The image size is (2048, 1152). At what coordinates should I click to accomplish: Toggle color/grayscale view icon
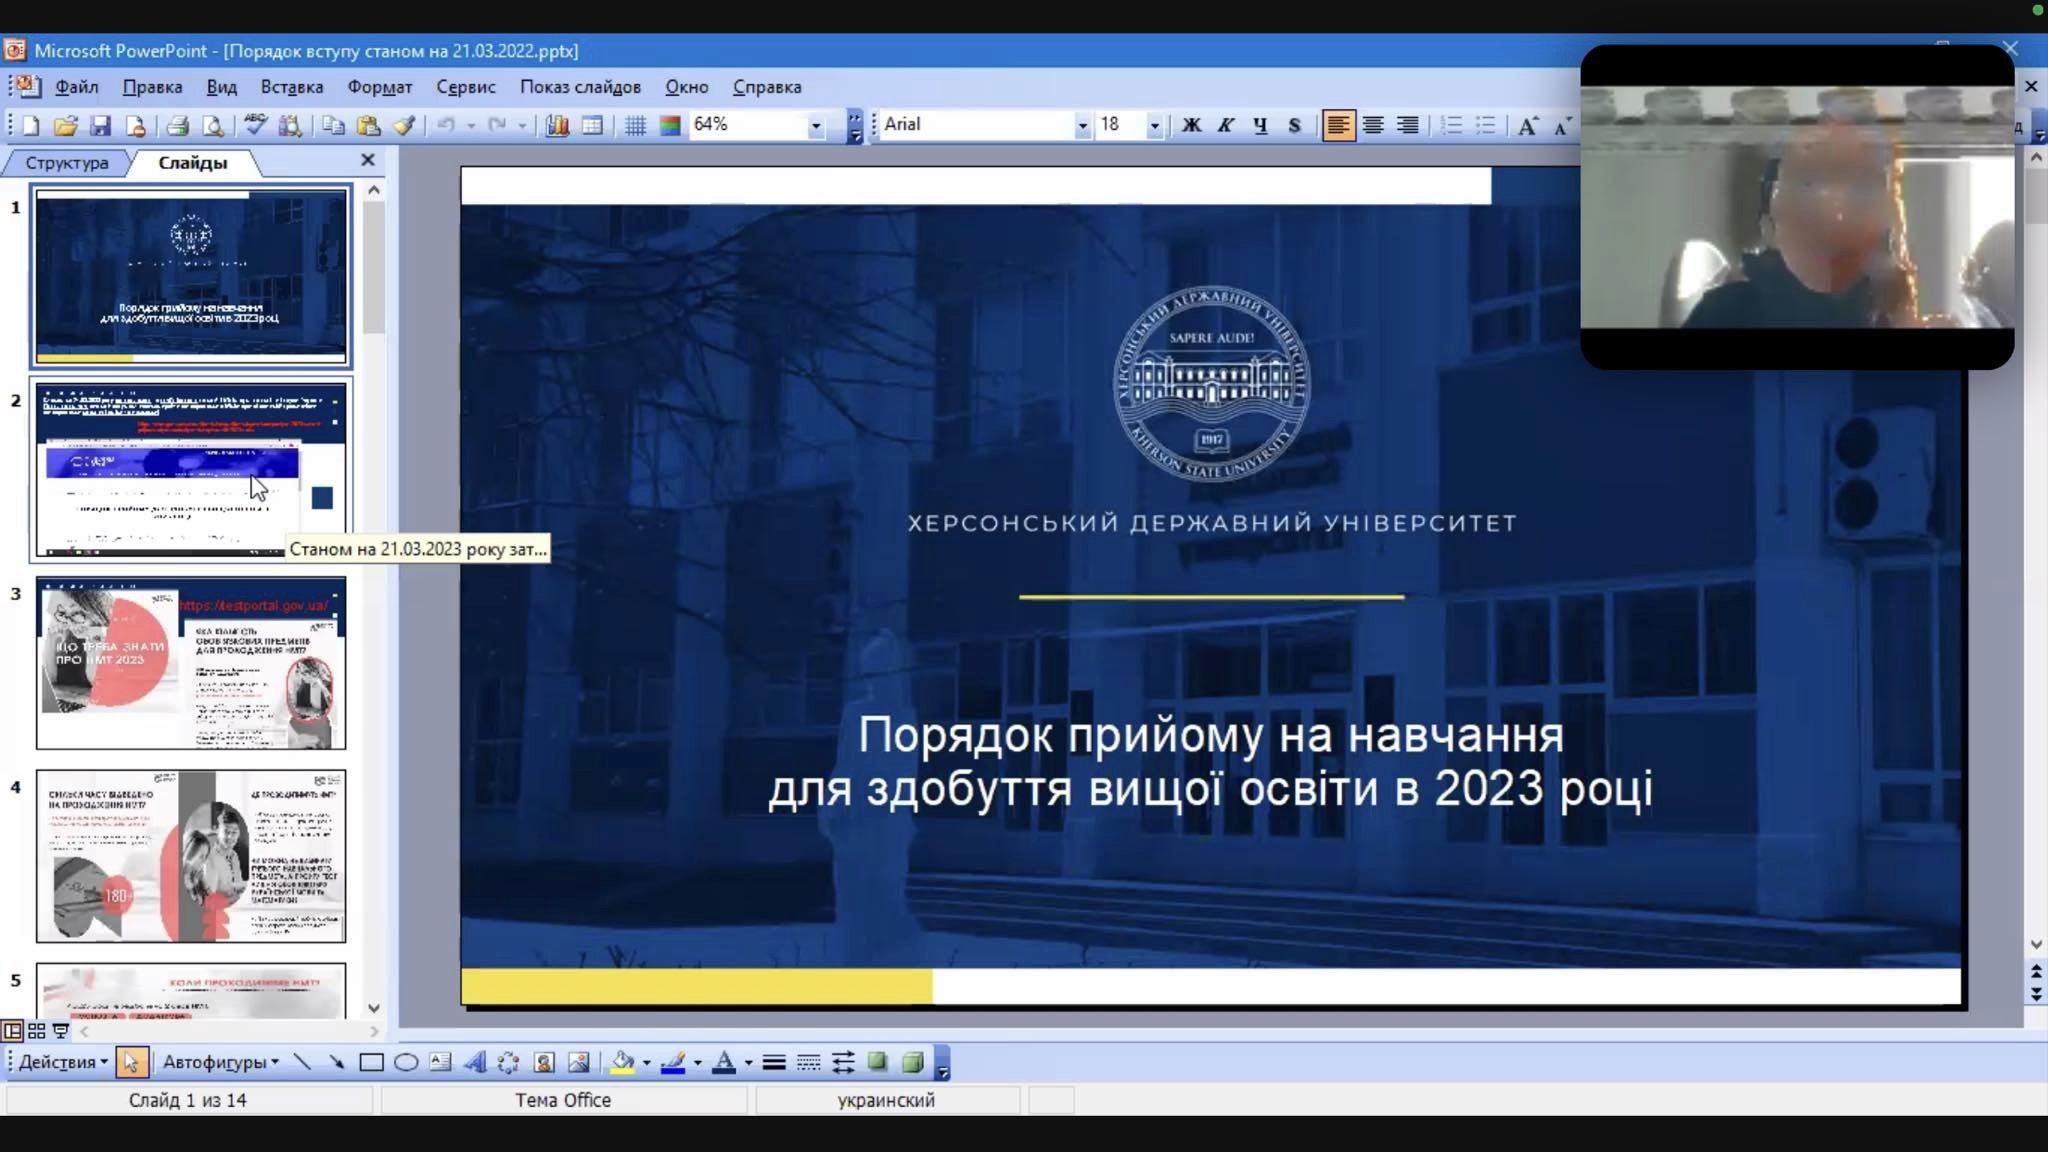(670, 125)
